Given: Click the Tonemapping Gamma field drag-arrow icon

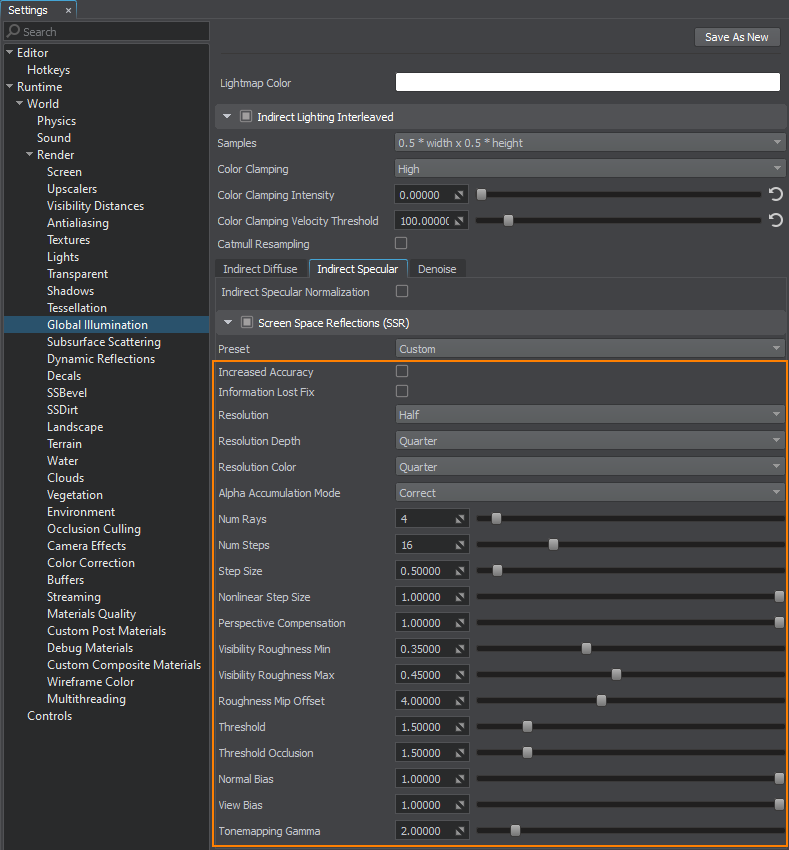Looking at the screenshot, I should (x=459, y=831).
